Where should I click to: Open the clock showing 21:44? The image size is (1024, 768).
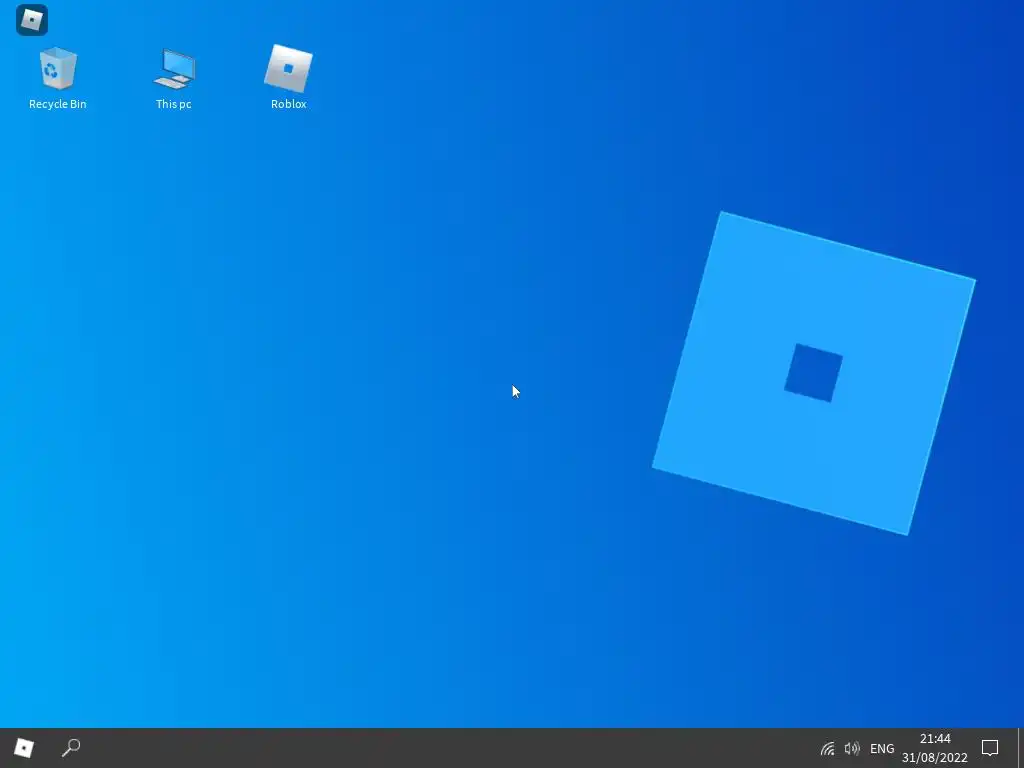coord(935,739)
